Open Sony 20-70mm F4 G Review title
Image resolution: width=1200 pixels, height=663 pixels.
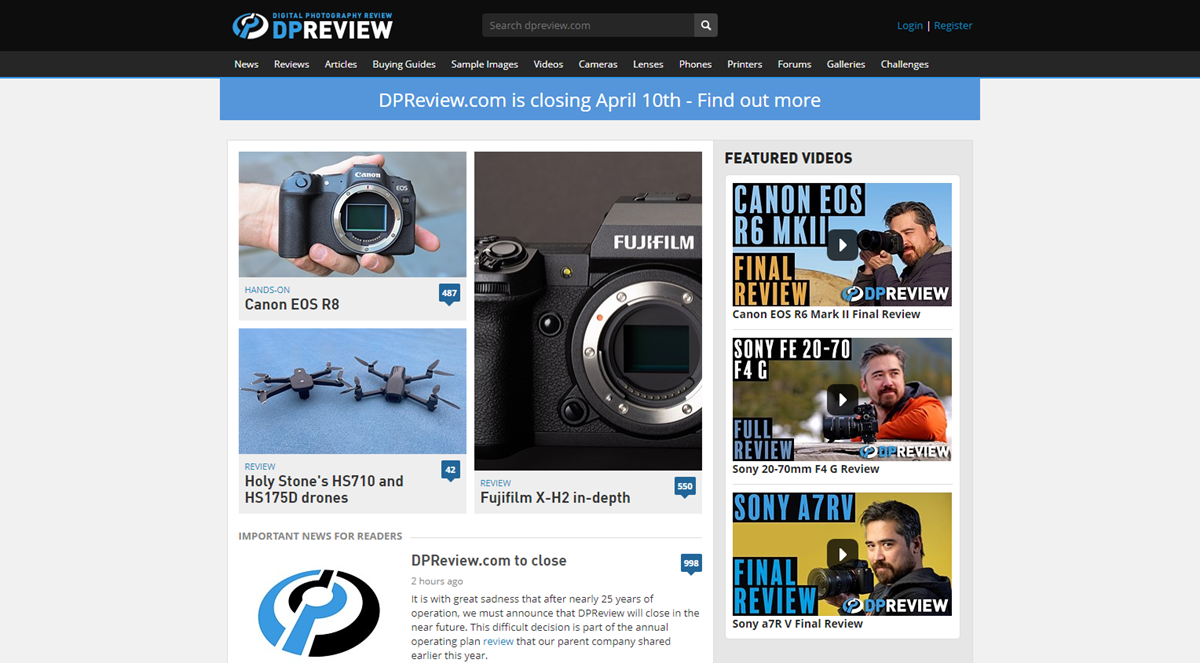[806, 469]
